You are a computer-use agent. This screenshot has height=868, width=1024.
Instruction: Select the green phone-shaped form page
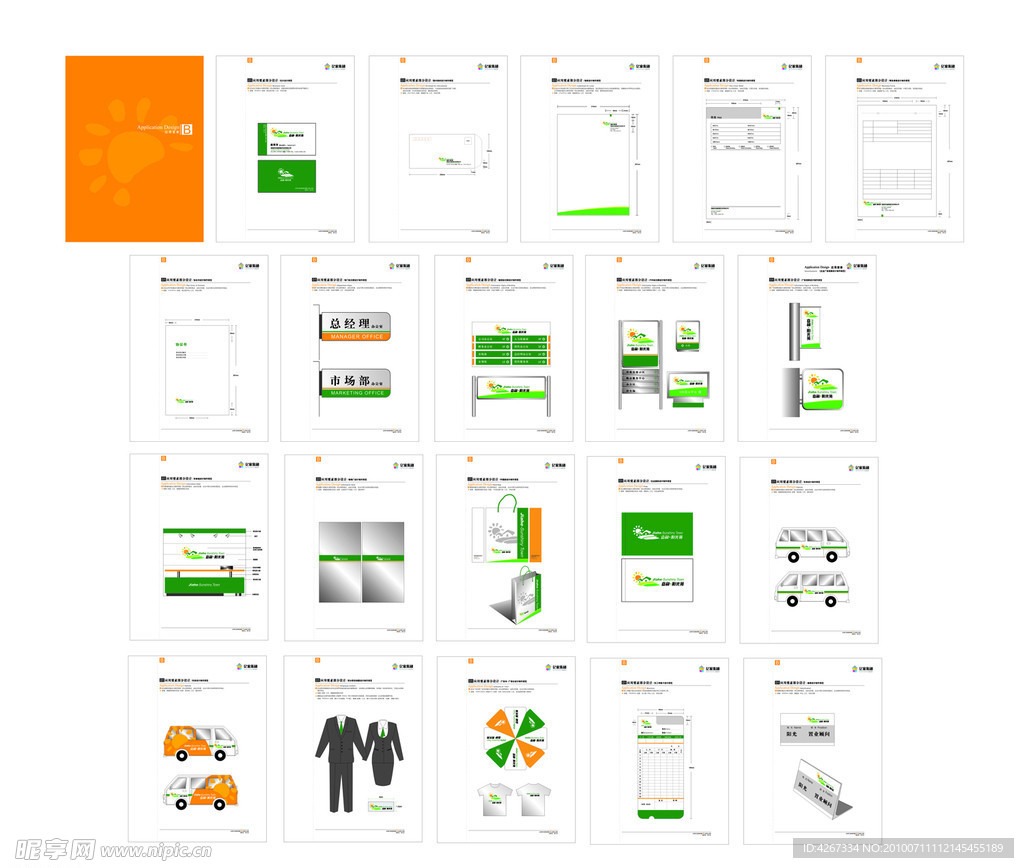660,751
